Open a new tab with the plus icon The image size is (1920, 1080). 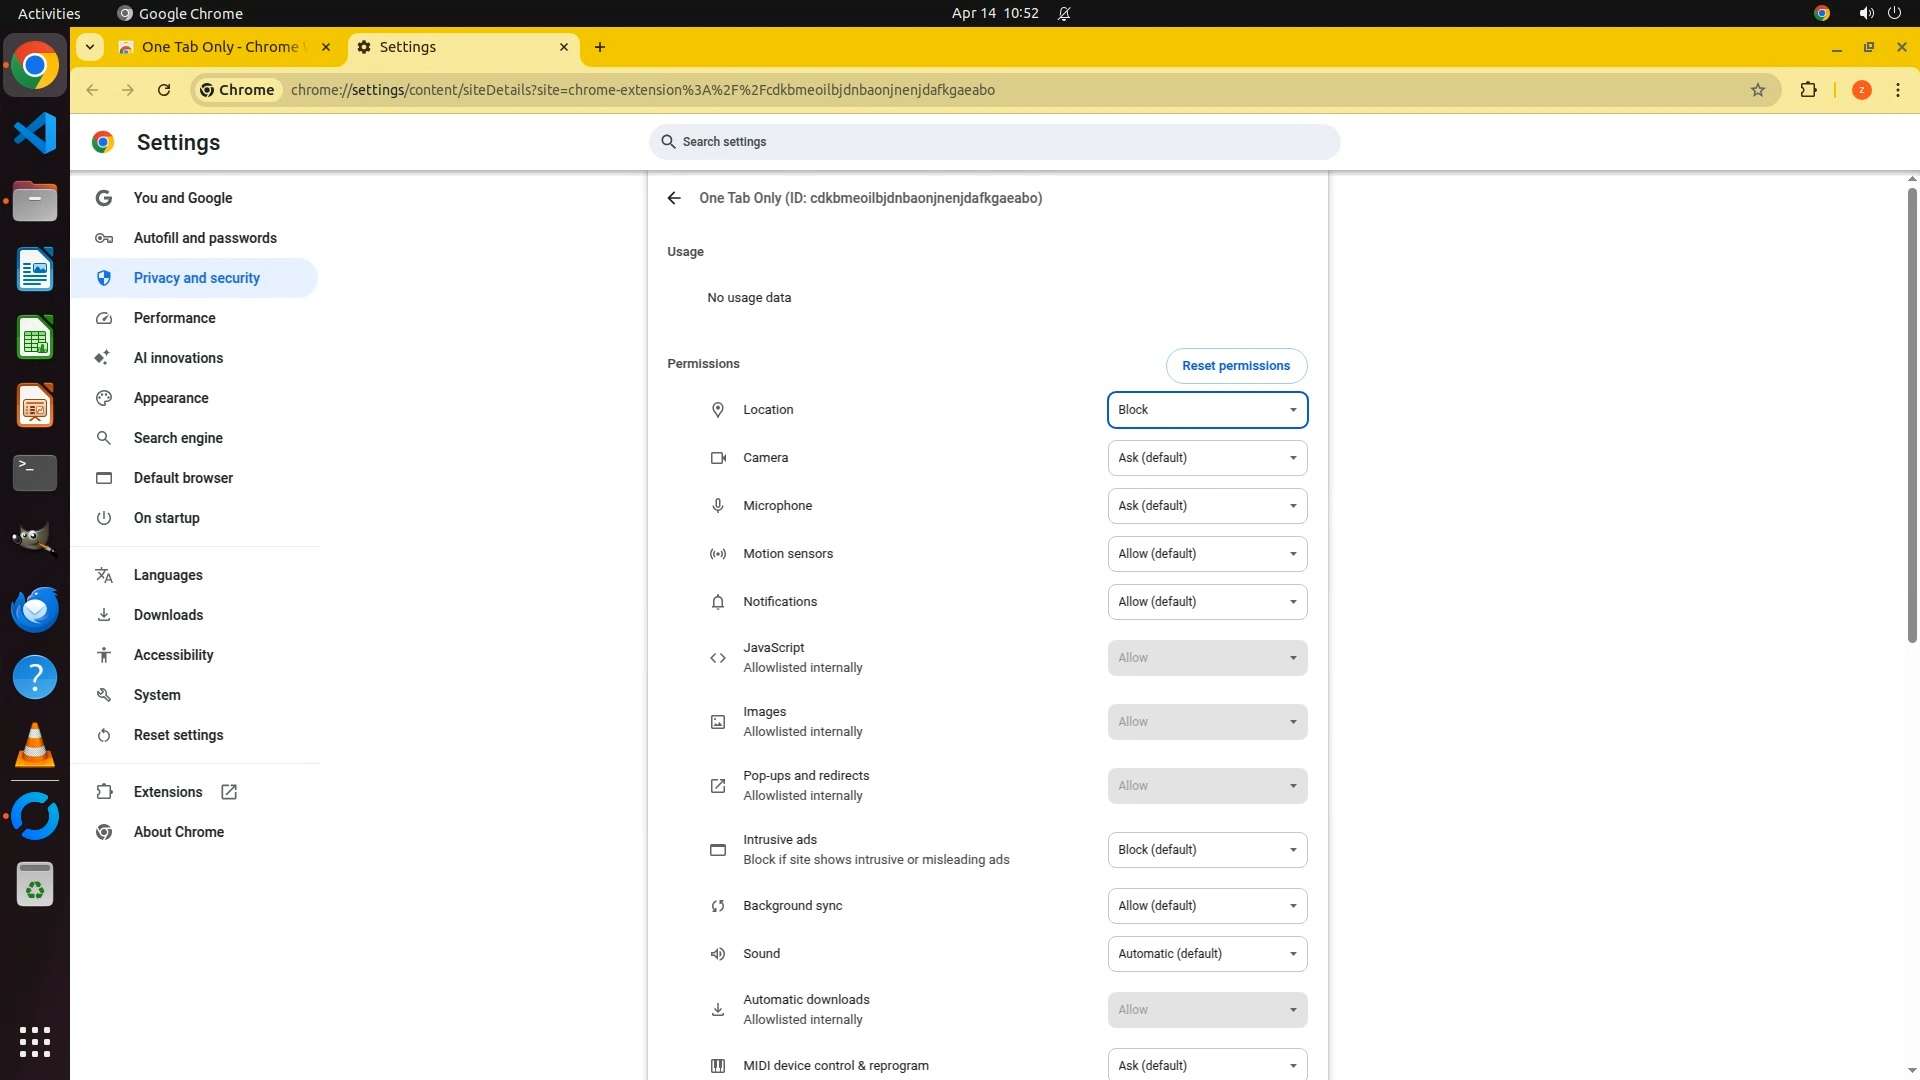click(x=600, y=47)
